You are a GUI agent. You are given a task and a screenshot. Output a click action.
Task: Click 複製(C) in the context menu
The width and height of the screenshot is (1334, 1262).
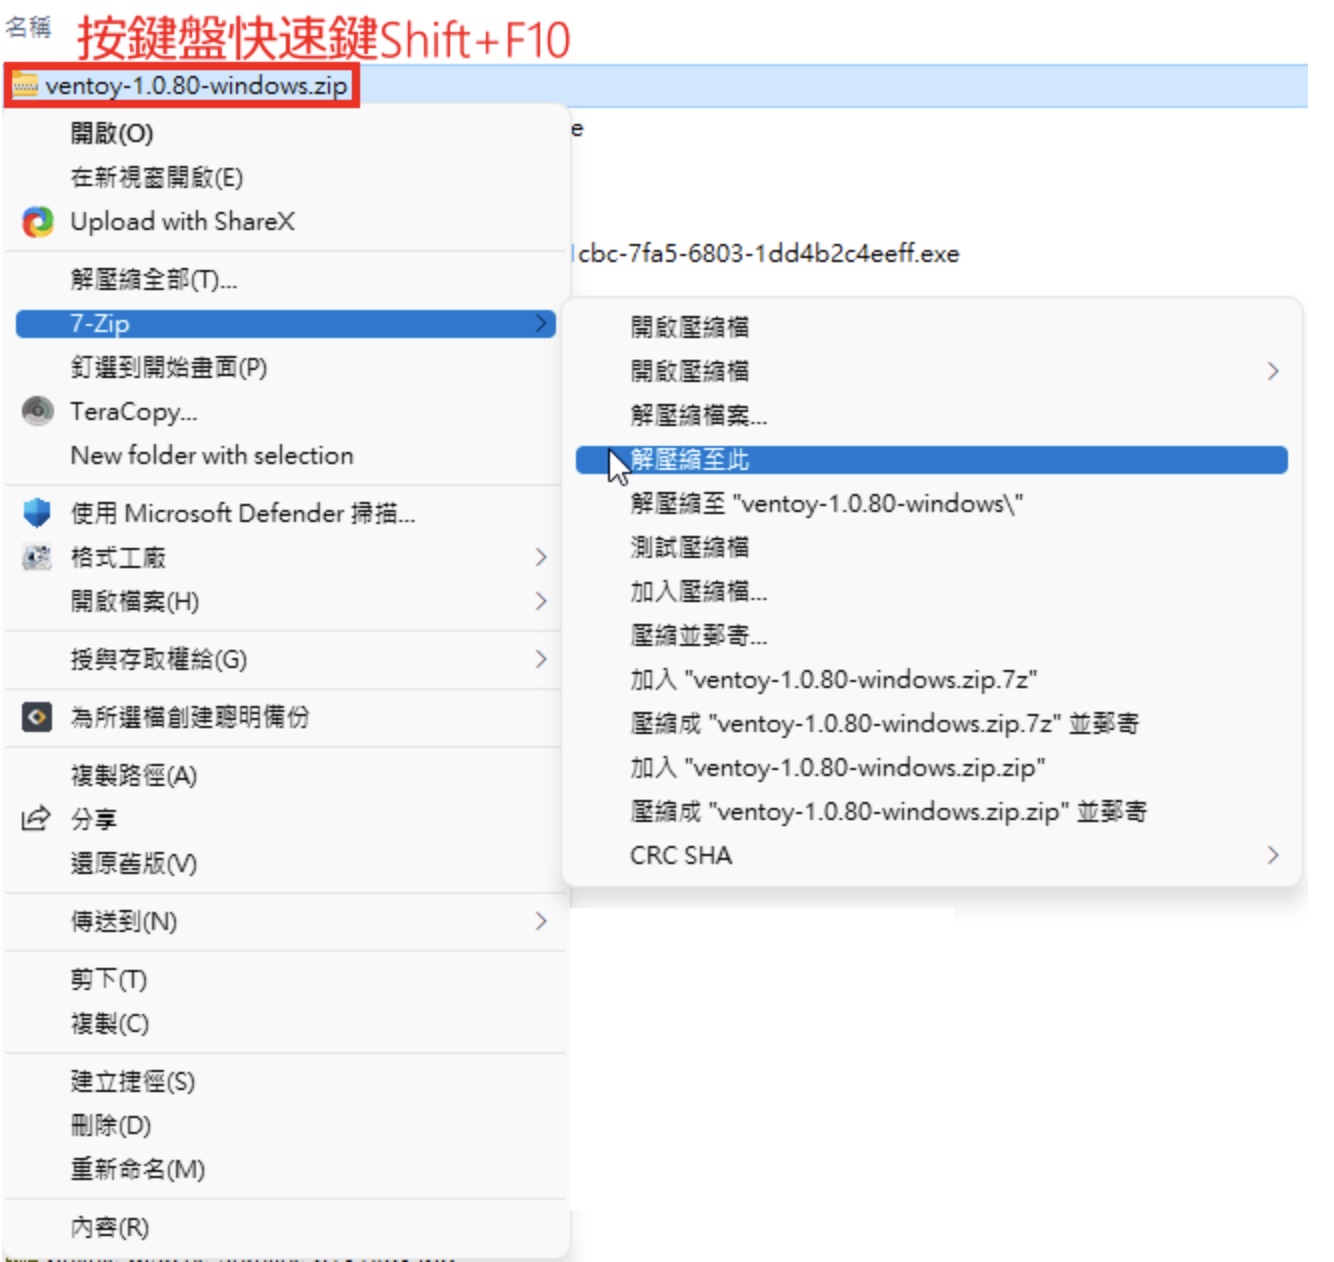pyautogui.click(x=286, y=1023)
